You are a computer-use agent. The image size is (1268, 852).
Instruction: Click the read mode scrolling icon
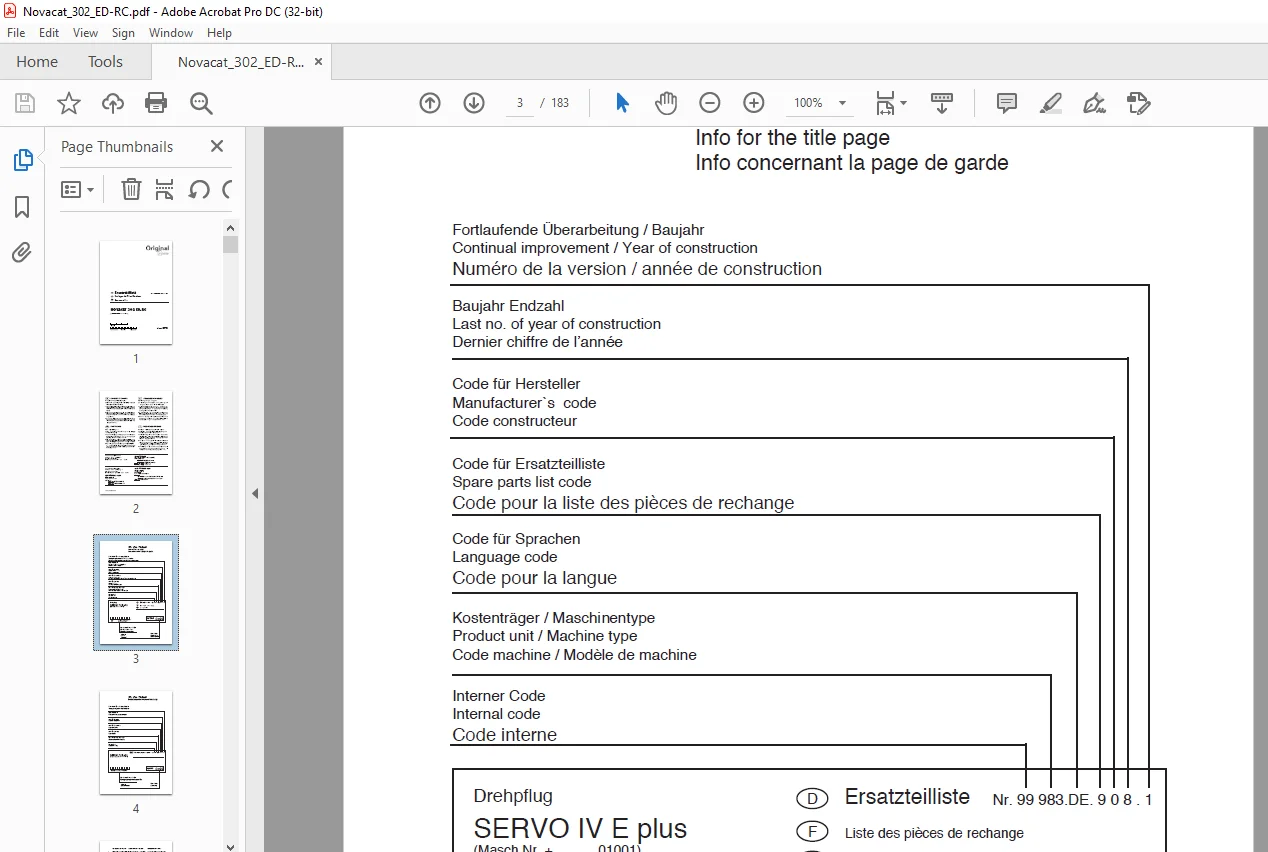pos(942,103)
